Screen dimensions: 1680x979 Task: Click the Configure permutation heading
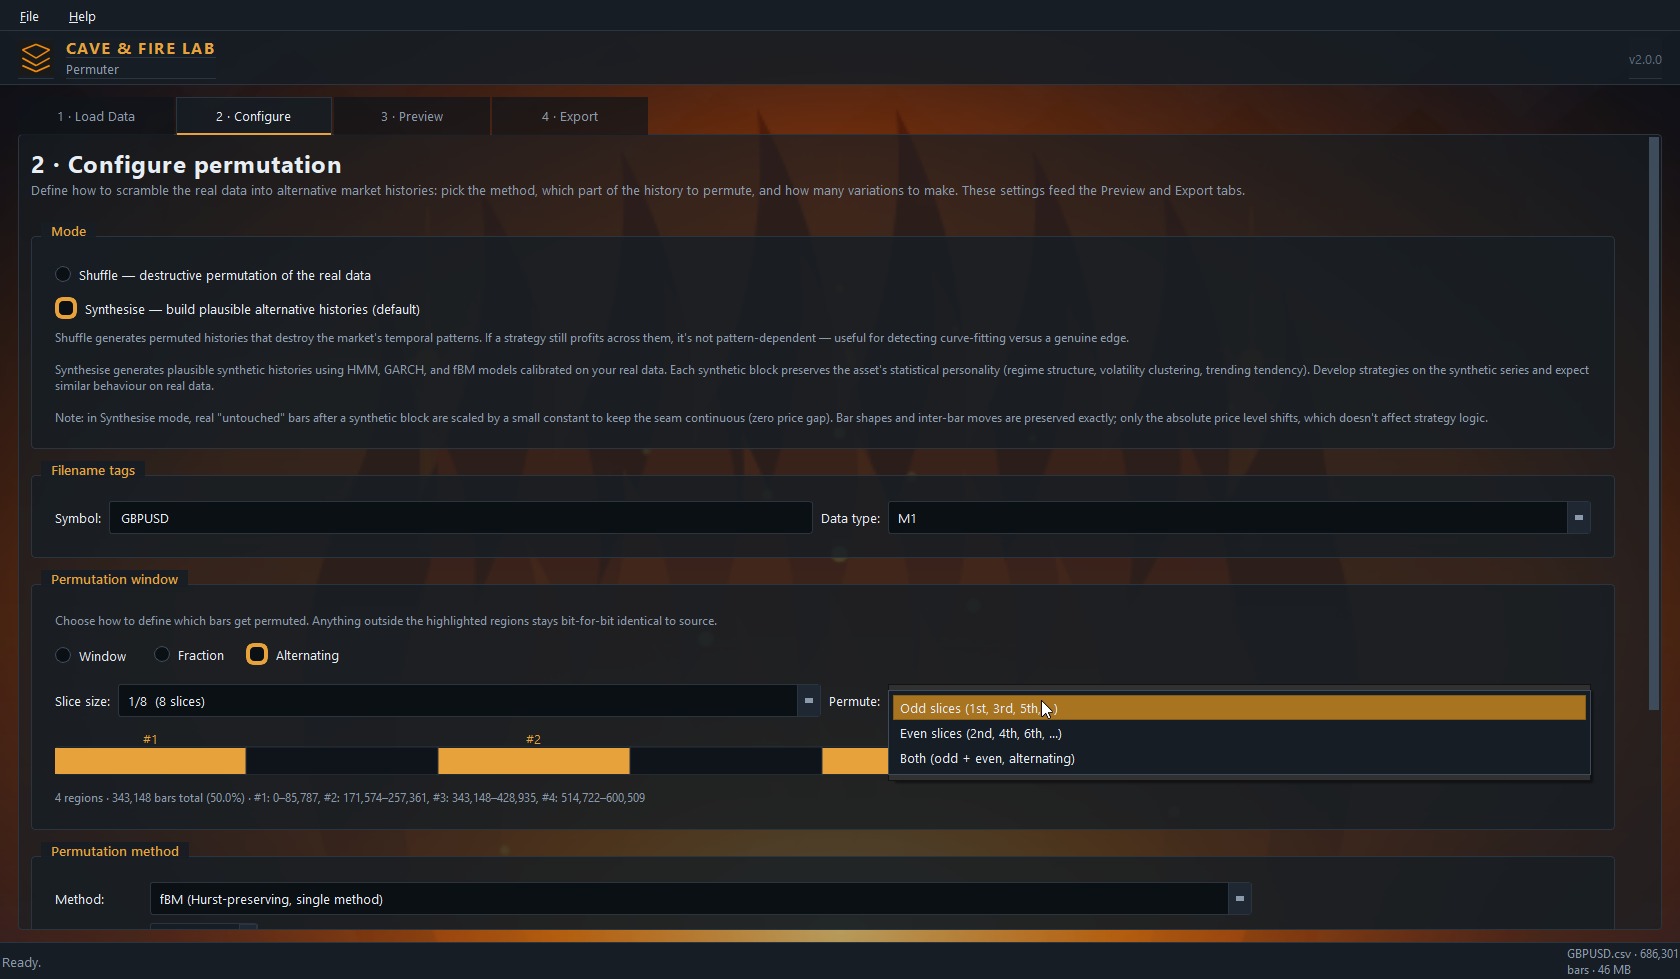point(186,165)
